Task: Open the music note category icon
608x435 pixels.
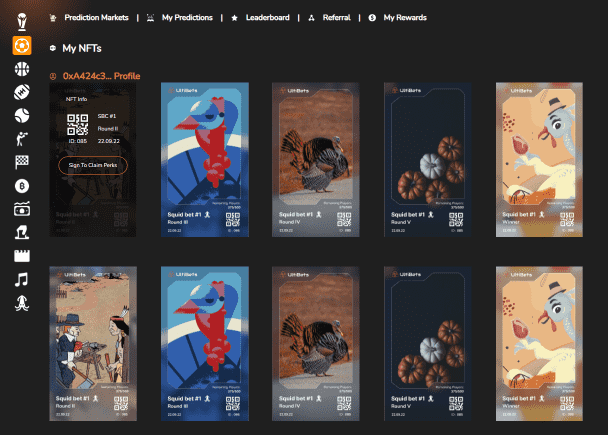Action: coord(22,279)
